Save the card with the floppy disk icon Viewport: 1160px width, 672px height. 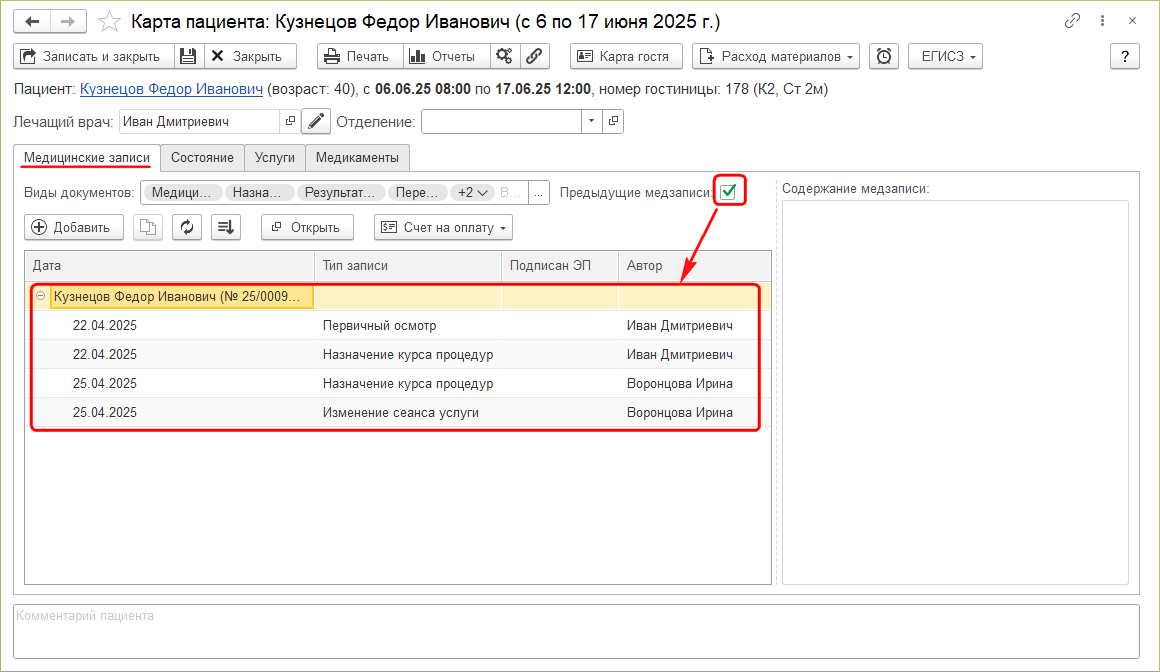coord(188,56)
